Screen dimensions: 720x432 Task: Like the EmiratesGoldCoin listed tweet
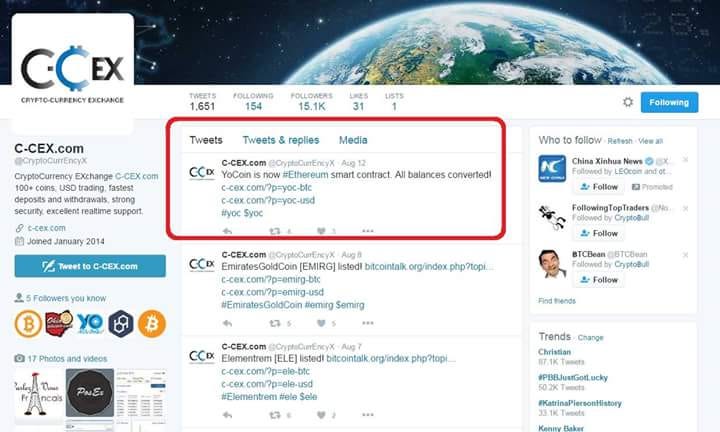coord(321,323)
